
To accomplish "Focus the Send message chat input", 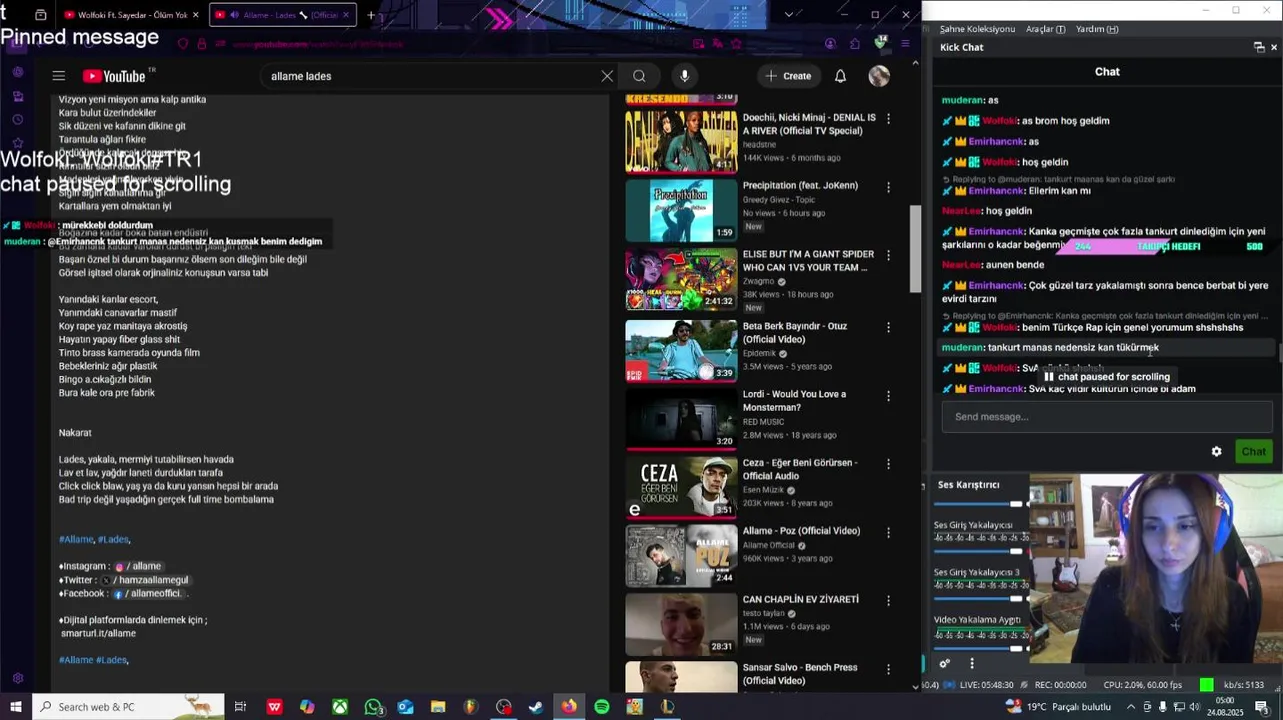I will tap(1107, 417).
